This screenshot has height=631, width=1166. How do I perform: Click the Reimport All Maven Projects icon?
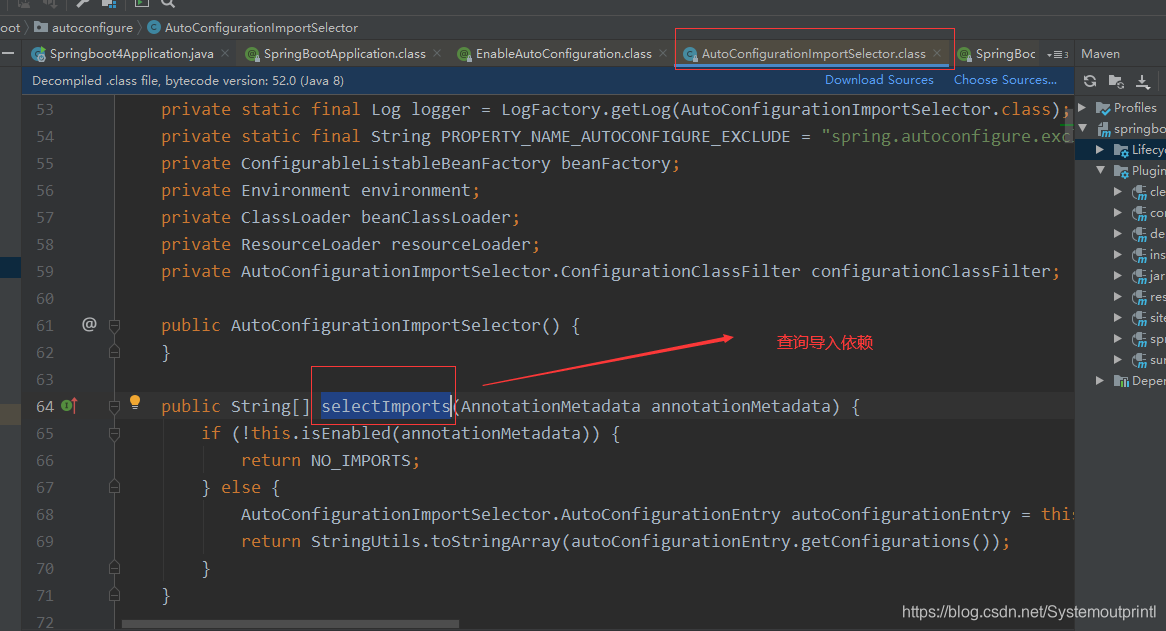coord(1090,81)
